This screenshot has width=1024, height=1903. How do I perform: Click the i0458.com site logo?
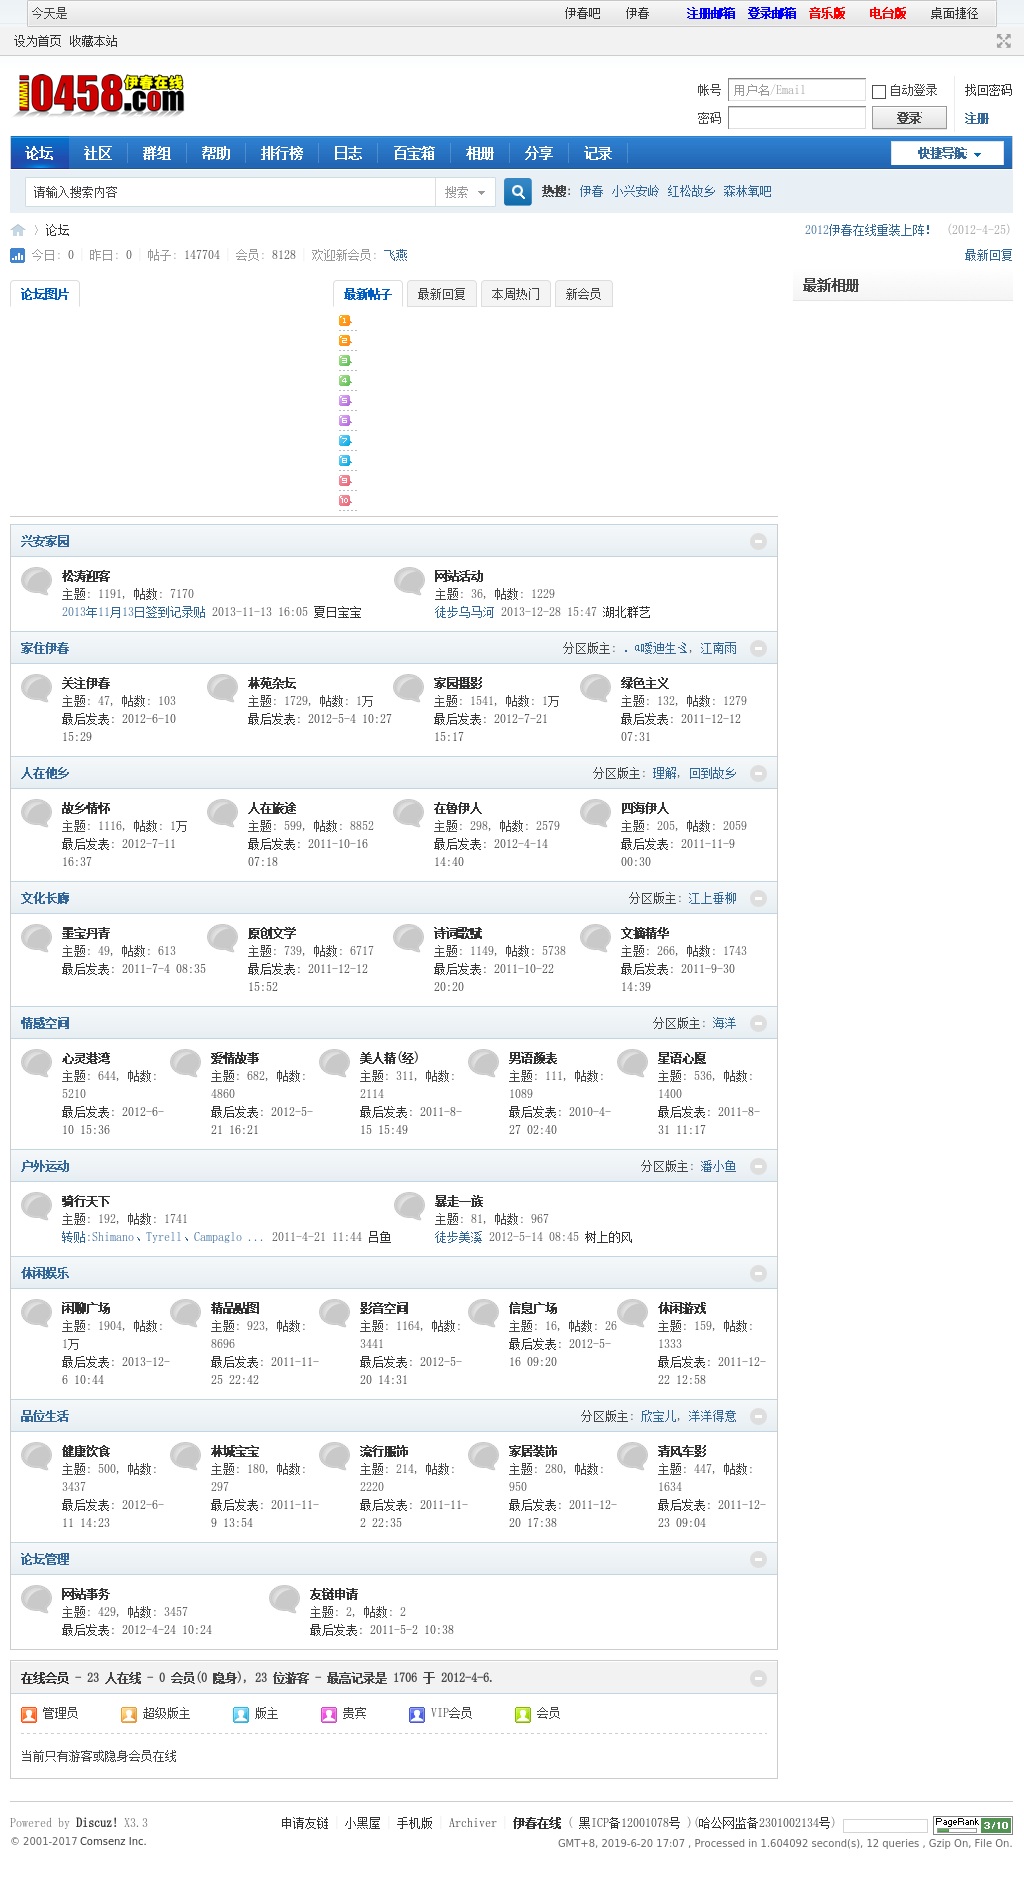pos(98,95)
